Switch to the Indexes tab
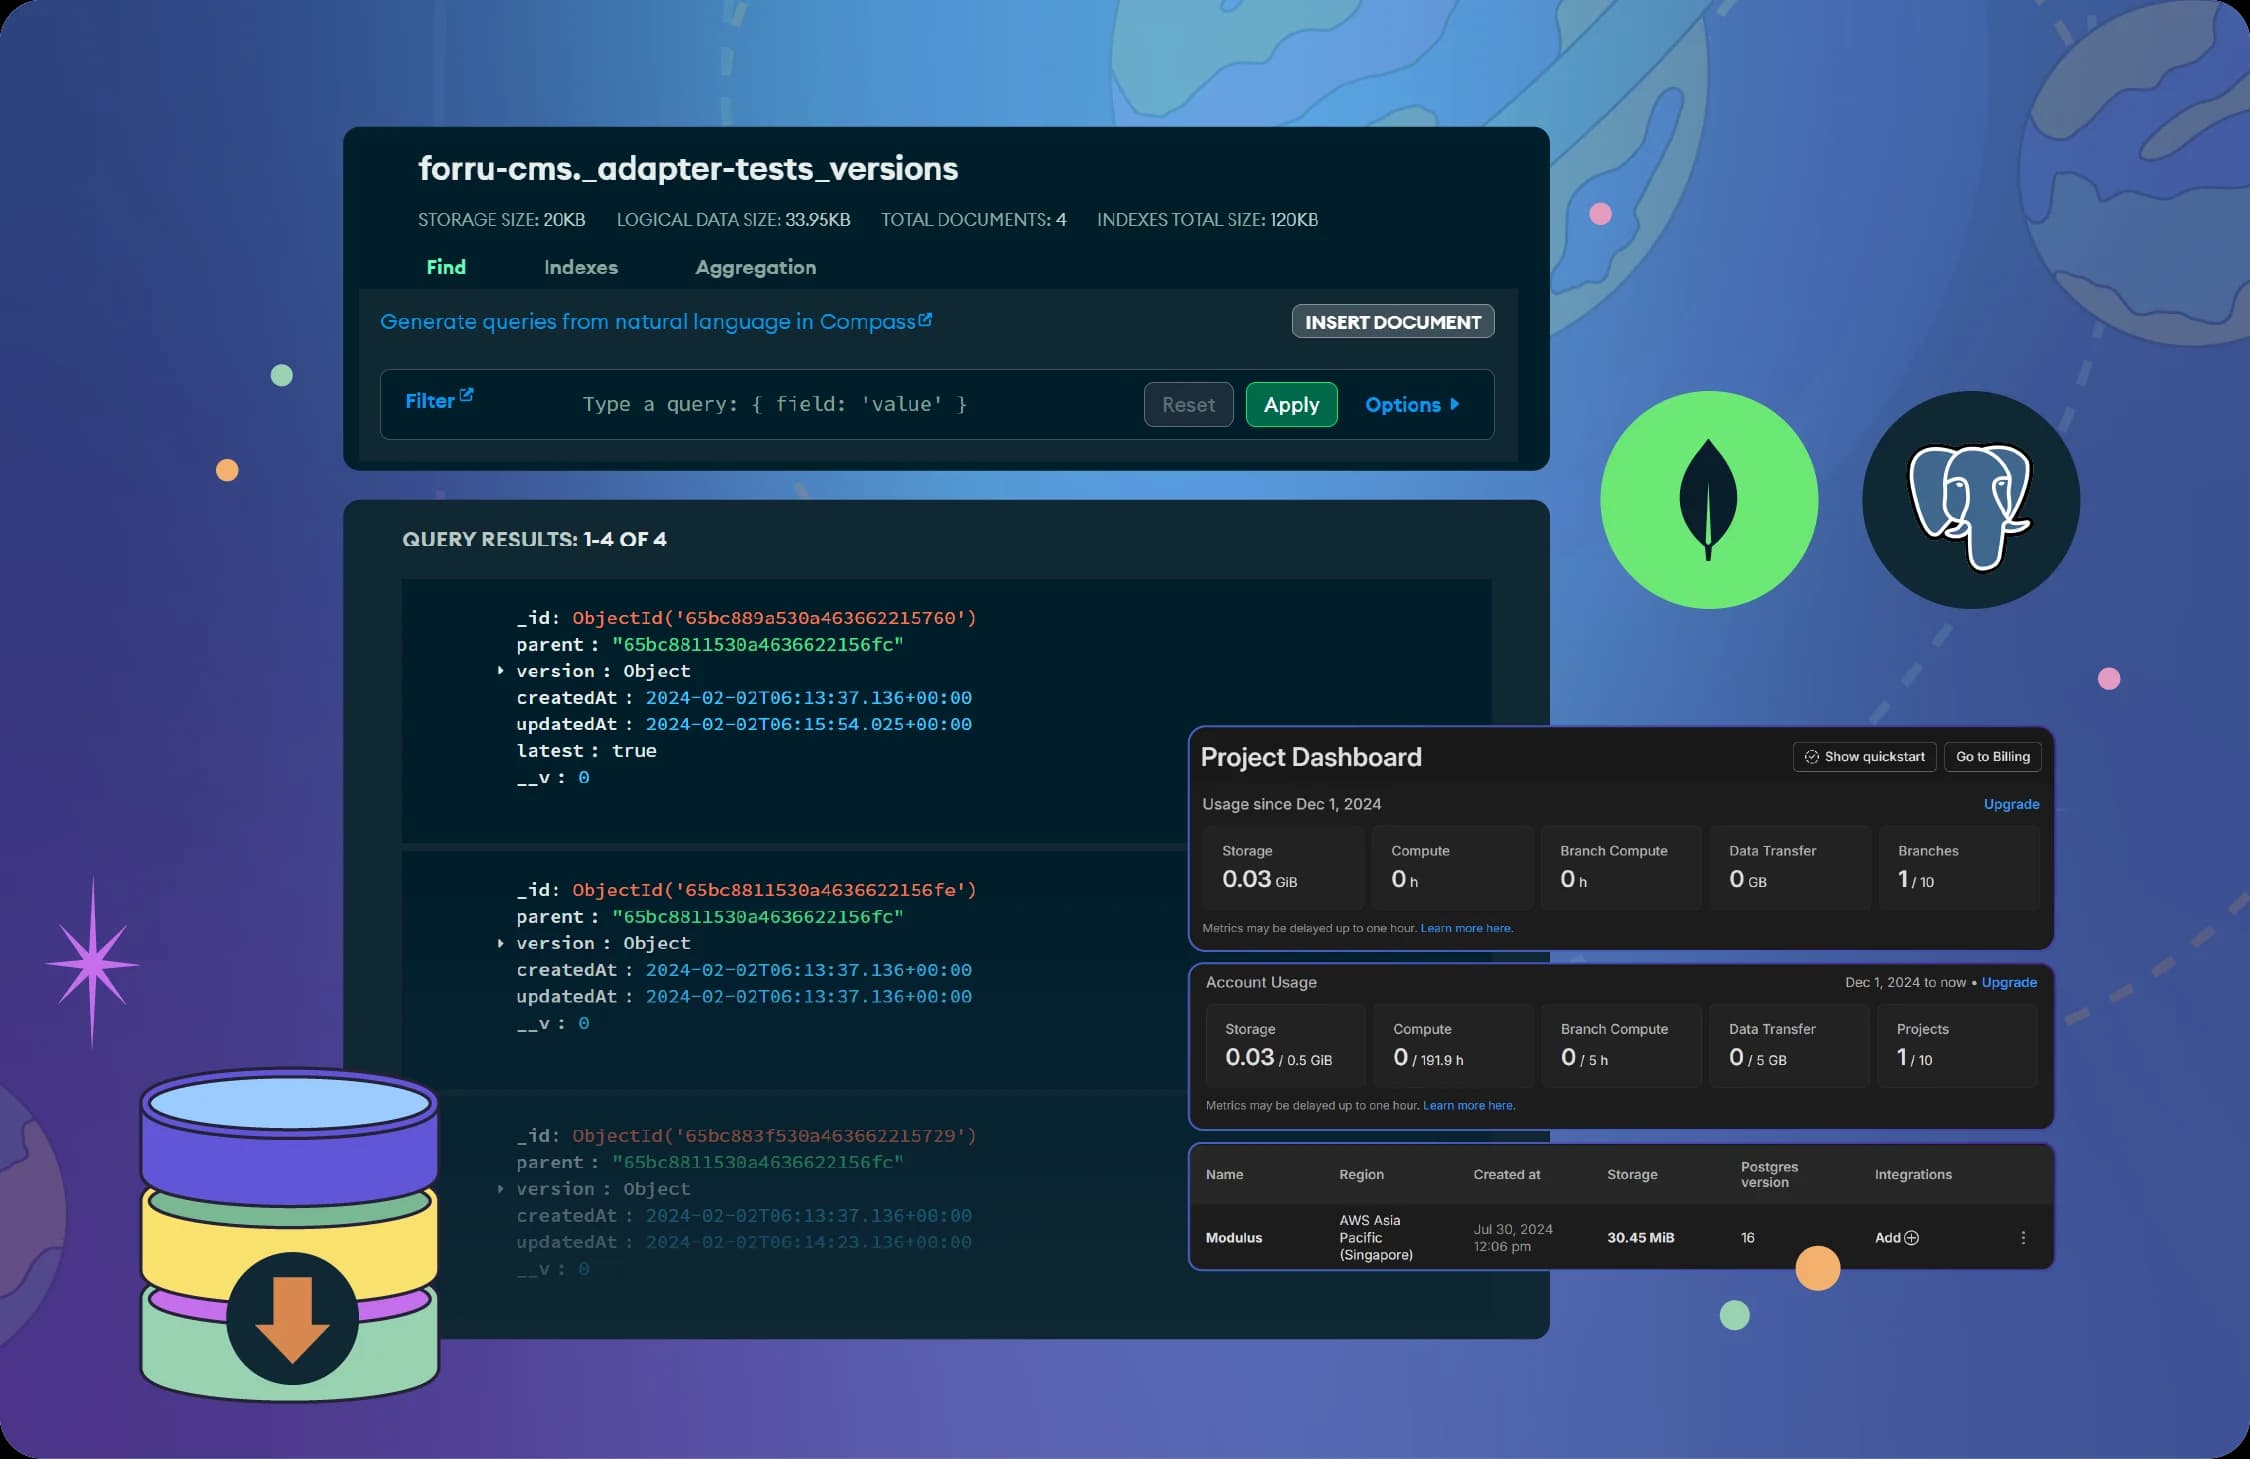2250x1459 pixels. [x=580, y=267]
